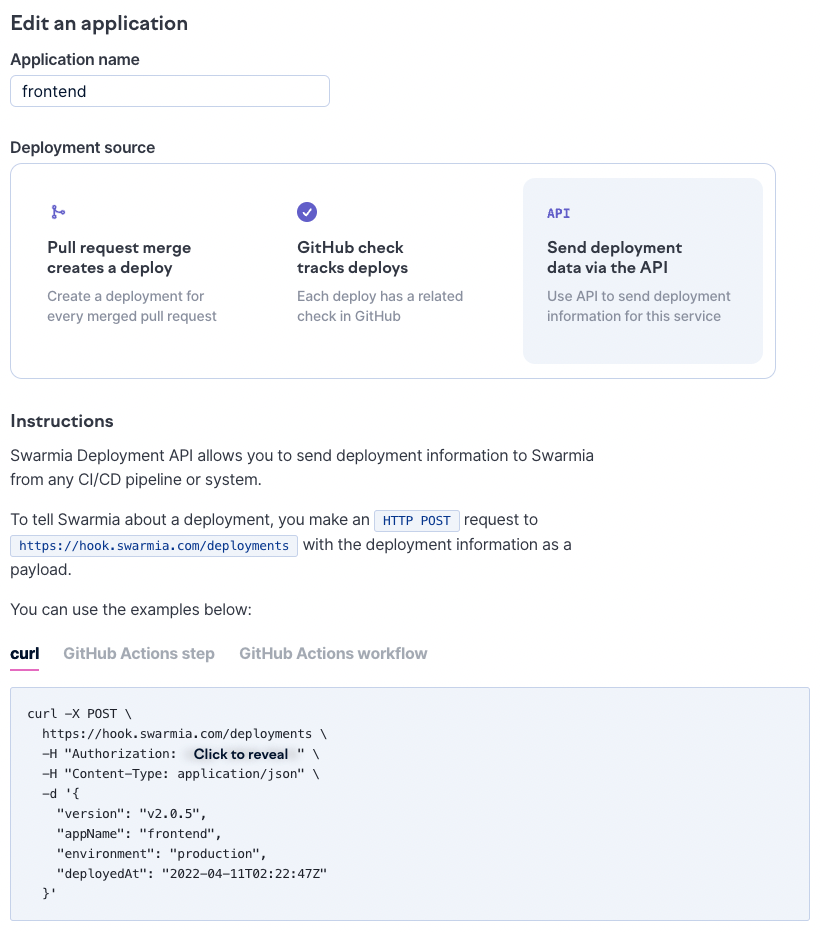Click the GitHub check purple checkmark icon

(307, 212)
